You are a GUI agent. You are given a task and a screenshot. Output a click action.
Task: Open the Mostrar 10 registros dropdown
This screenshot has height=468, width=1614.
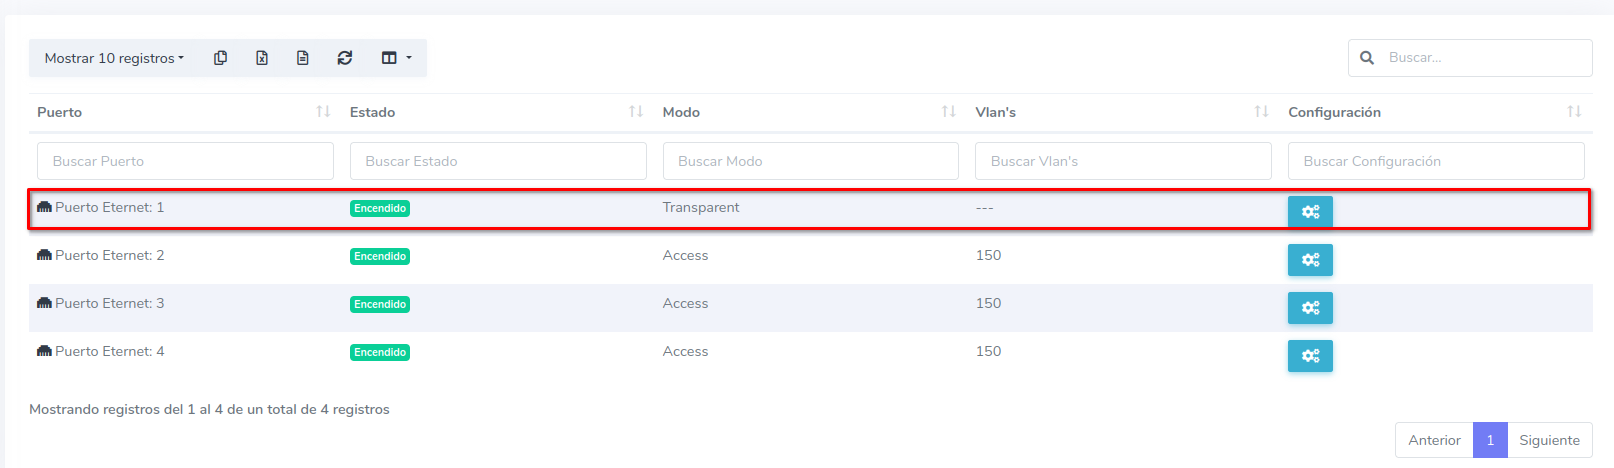click(x=114, y=58)
